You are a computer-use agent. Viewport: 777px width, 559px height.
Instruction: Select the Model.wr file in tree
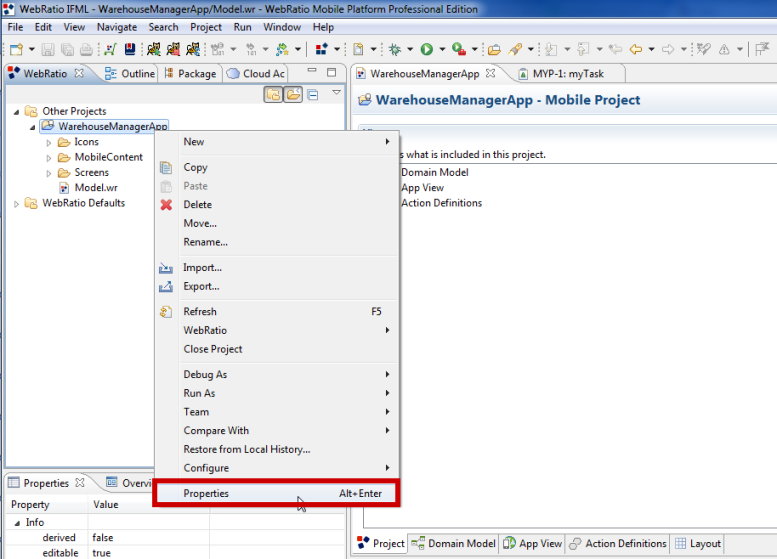pos(96,188)
